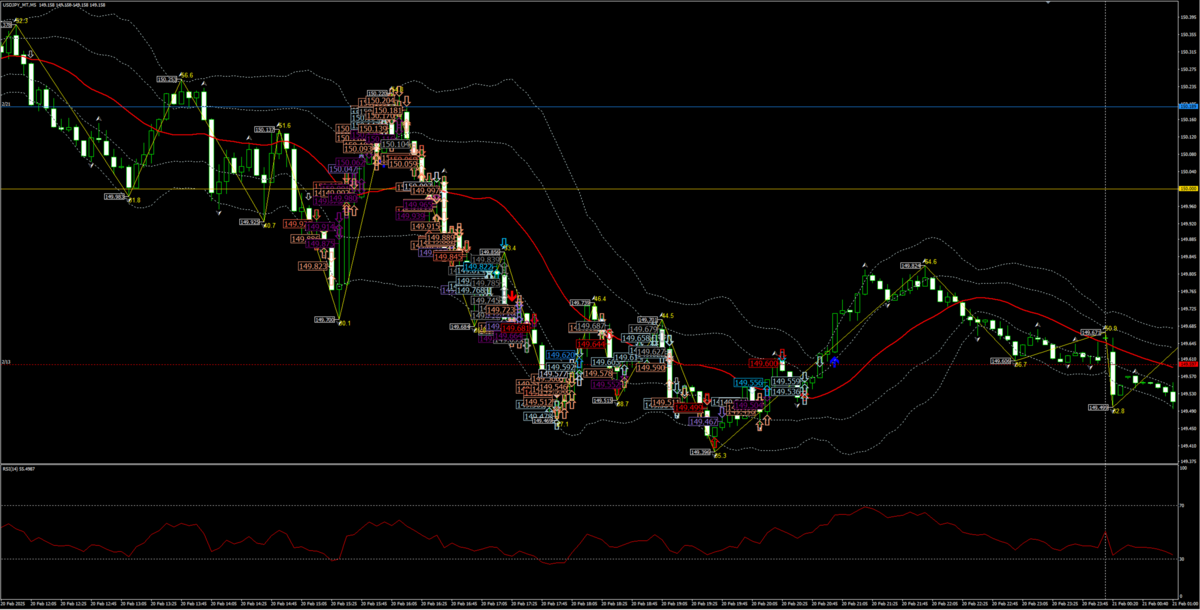Click the zigzag value 51.6
This screenshot has width=1200, height=610.
285,125
